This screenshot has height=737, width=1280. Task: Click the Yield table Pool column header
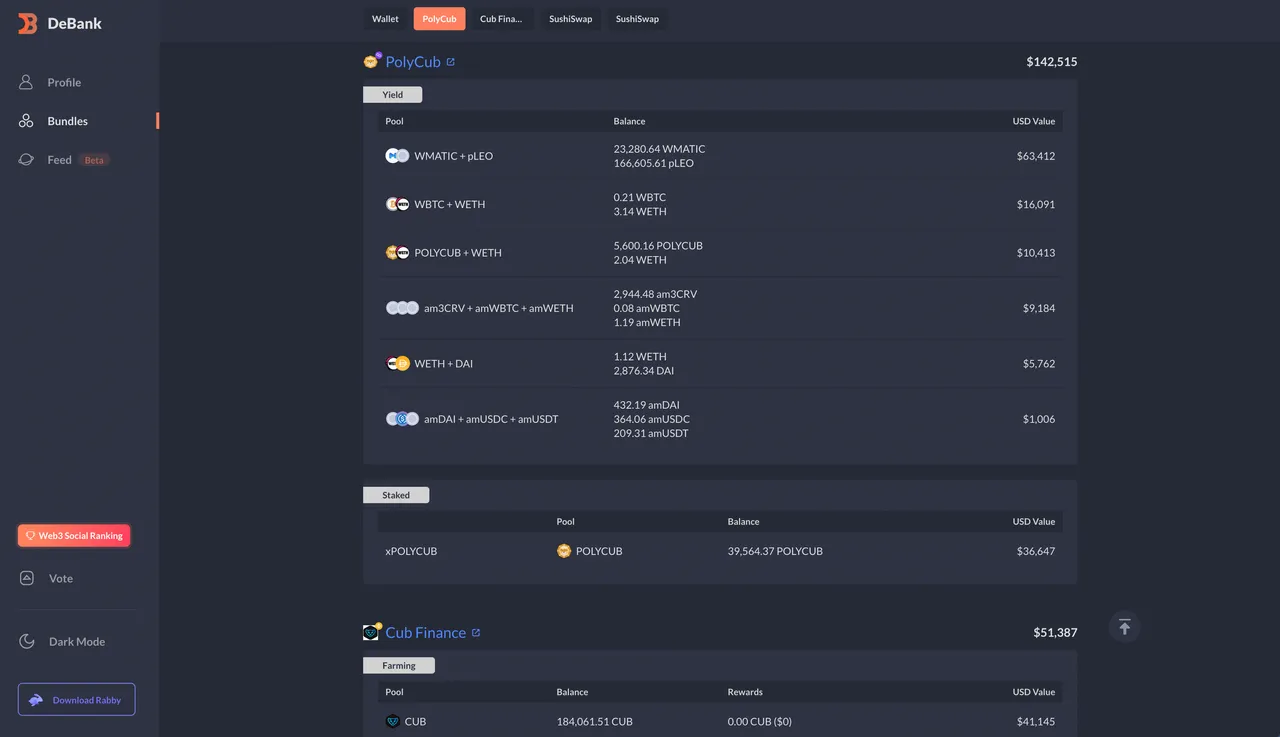click(394, 121)
